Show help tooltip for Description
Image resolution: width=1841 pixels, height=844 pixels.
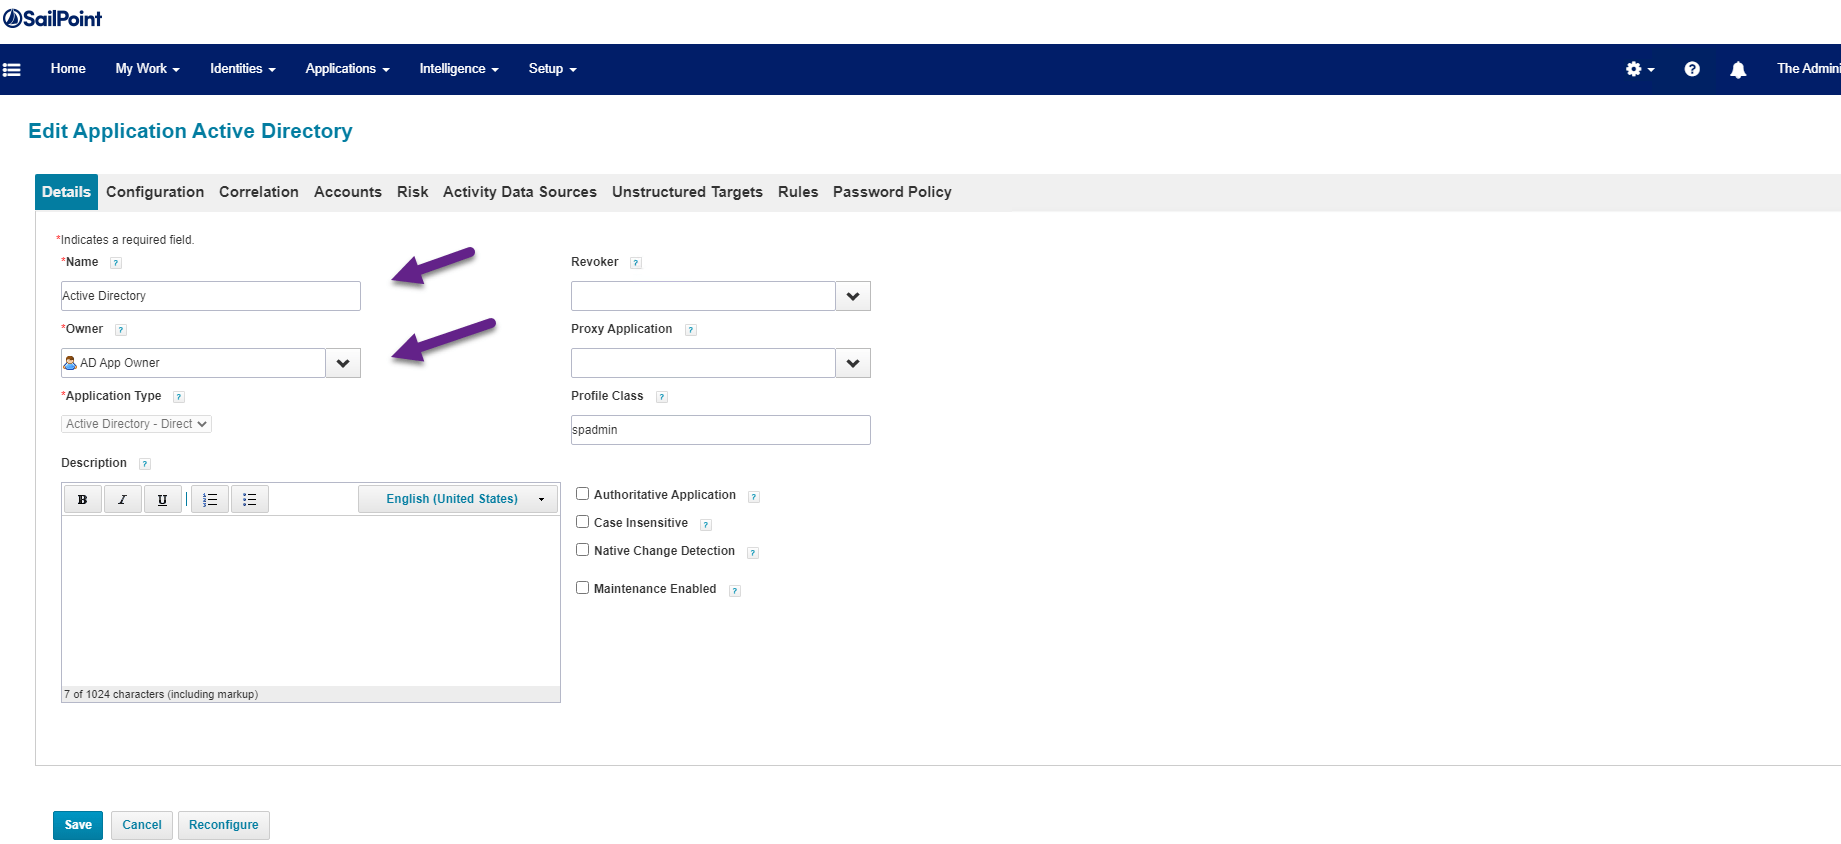coord(145,464)
